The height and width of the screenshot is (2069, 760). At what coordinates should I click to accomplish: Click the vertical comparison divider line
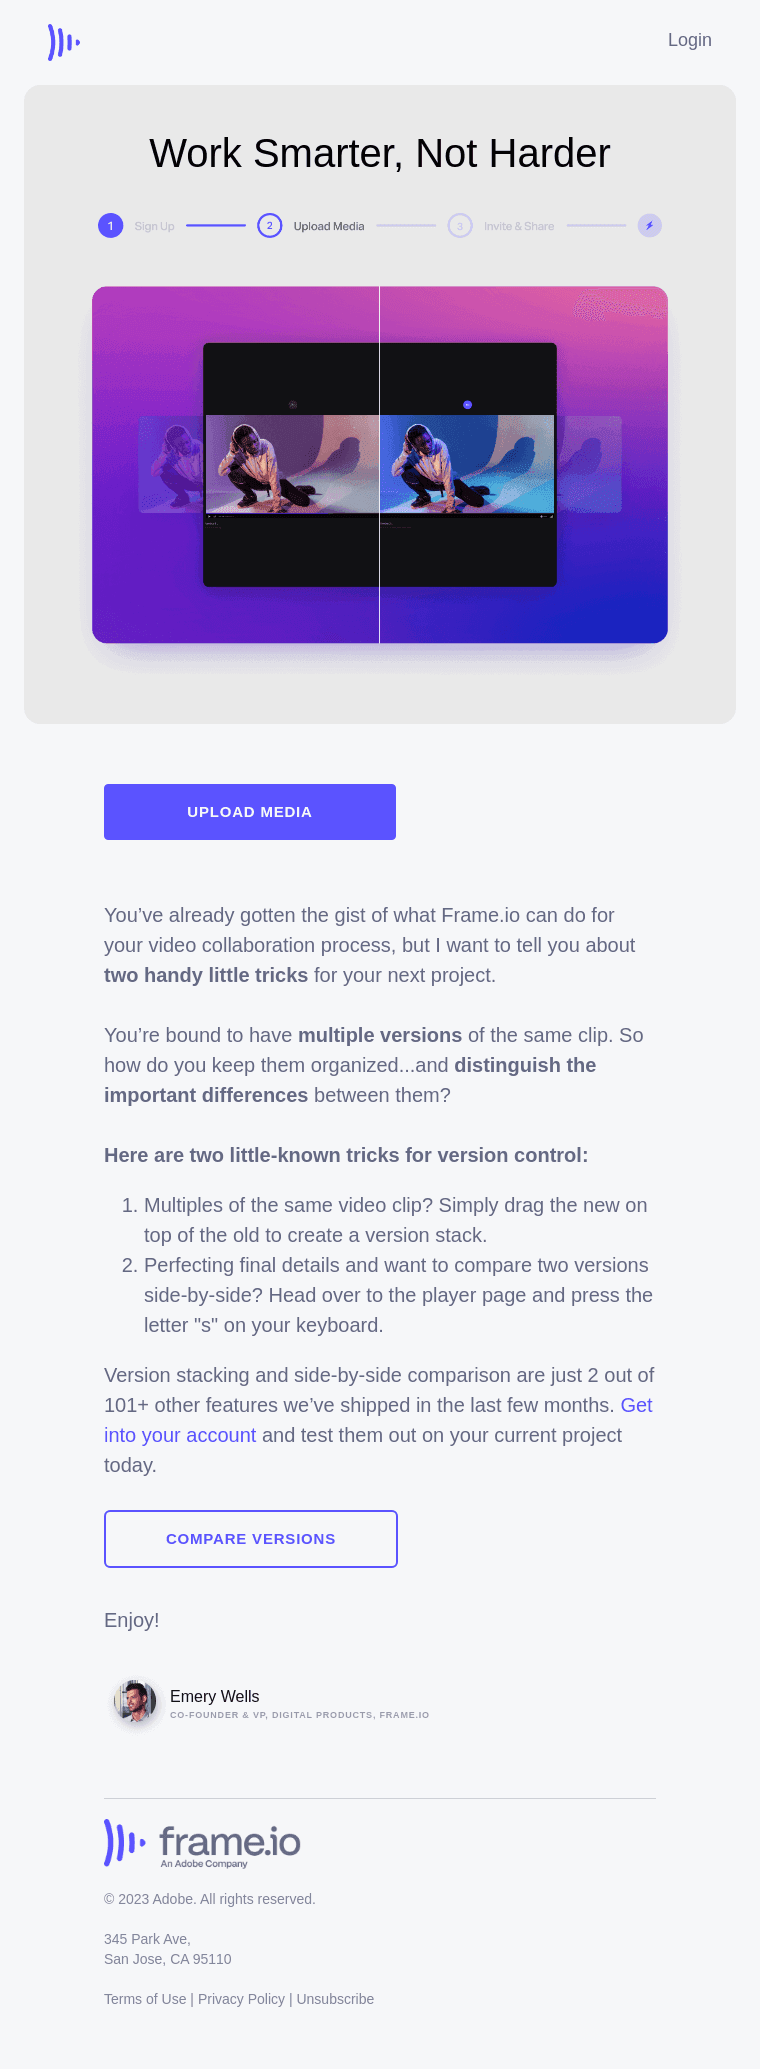tap(379, 465)
